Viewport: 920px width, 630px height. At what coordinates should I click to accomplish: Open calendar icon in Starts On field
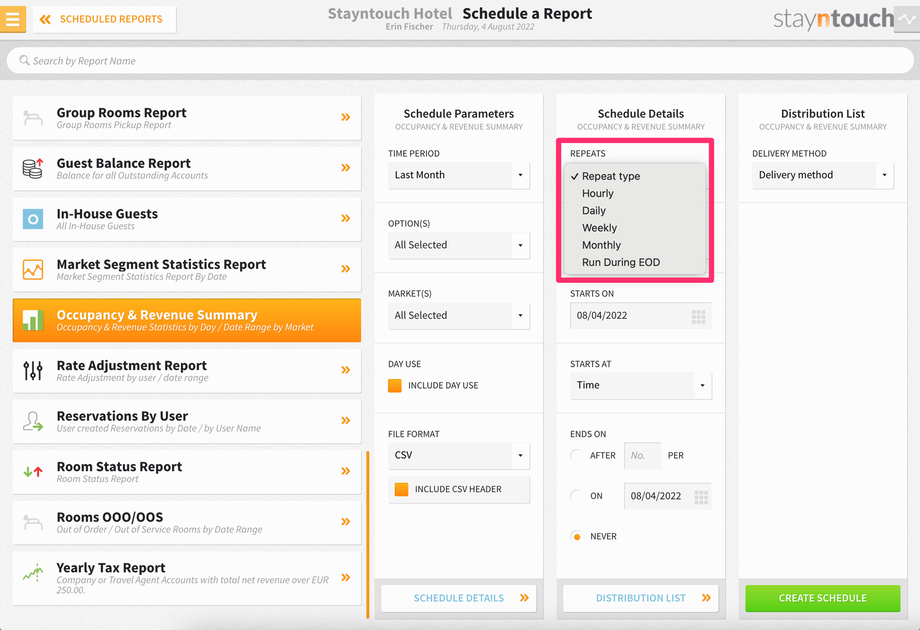[x=698, y=317]
